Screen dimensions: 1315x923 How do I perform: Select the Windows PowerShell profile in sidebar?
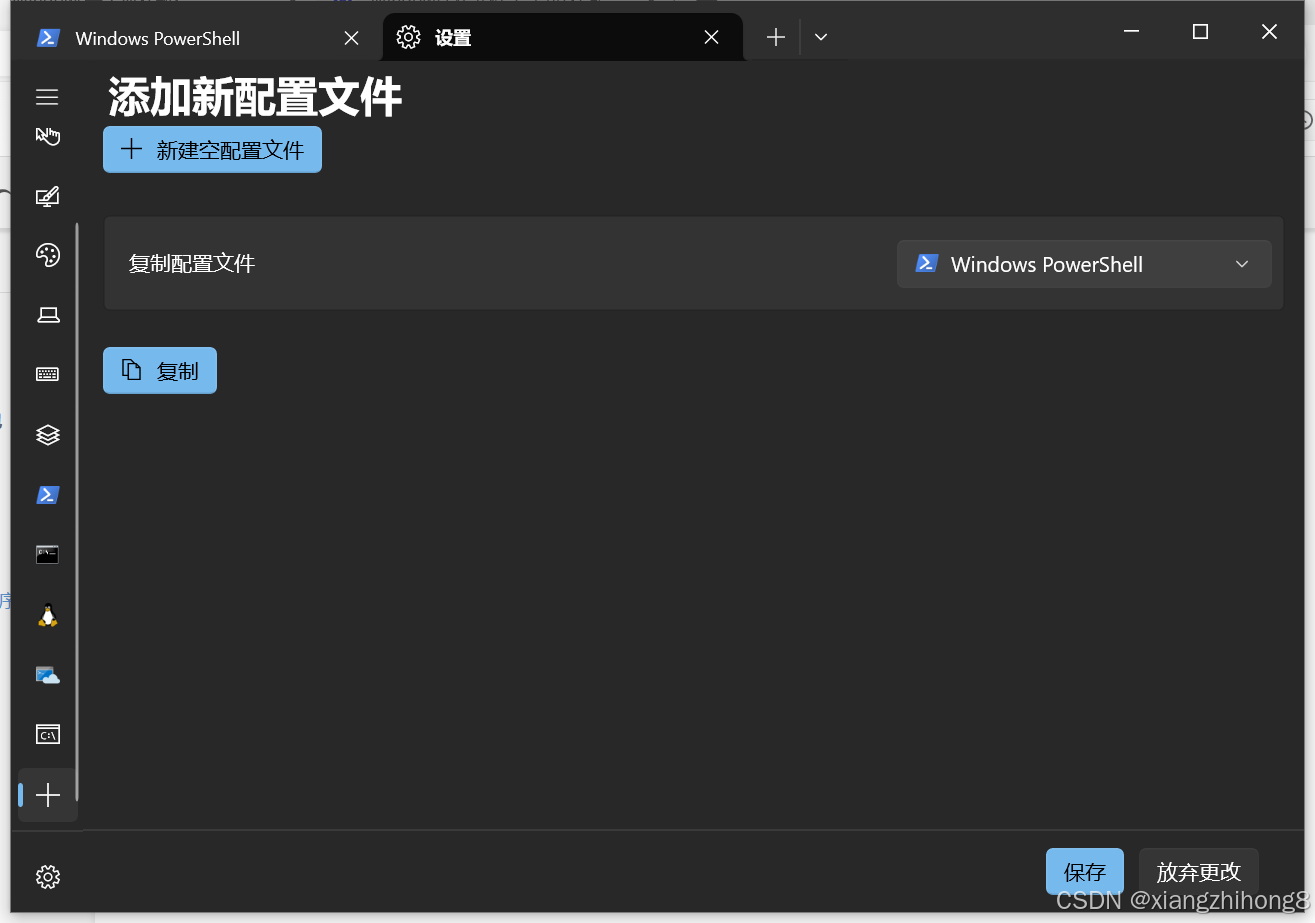(47, 494)
